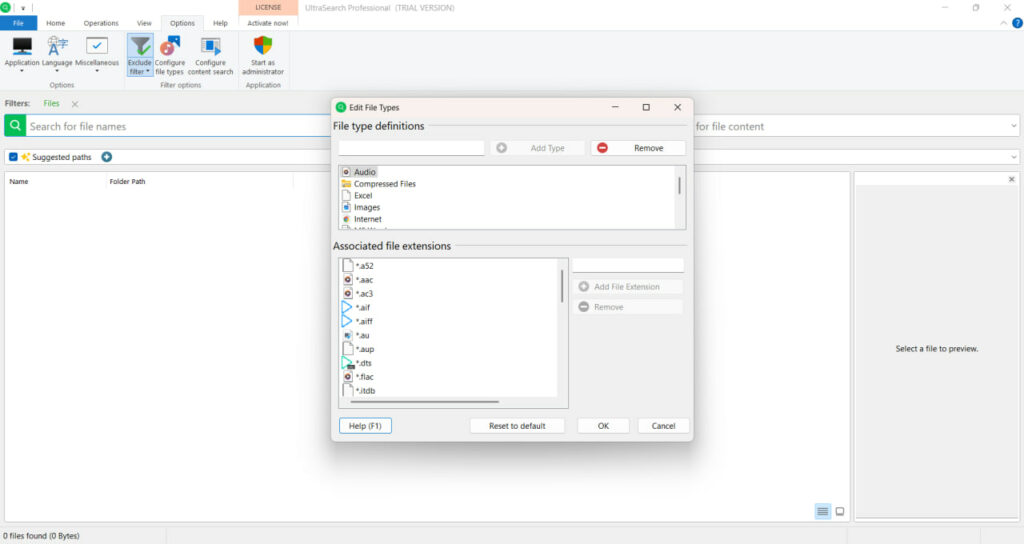Viewport: 1024px width, 544px height.
Task: Expand the file content search dropdown
Action: 1014,126
